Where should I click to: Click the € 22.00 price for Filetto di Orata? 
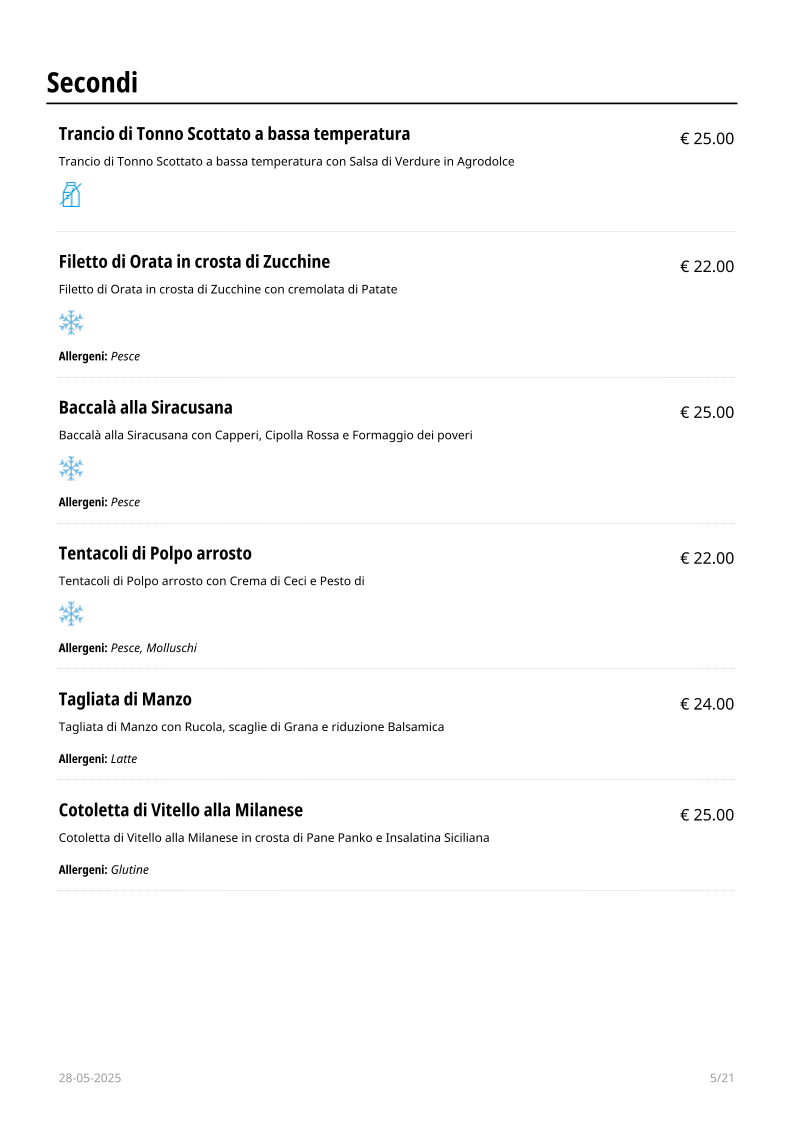click(707, 266)
